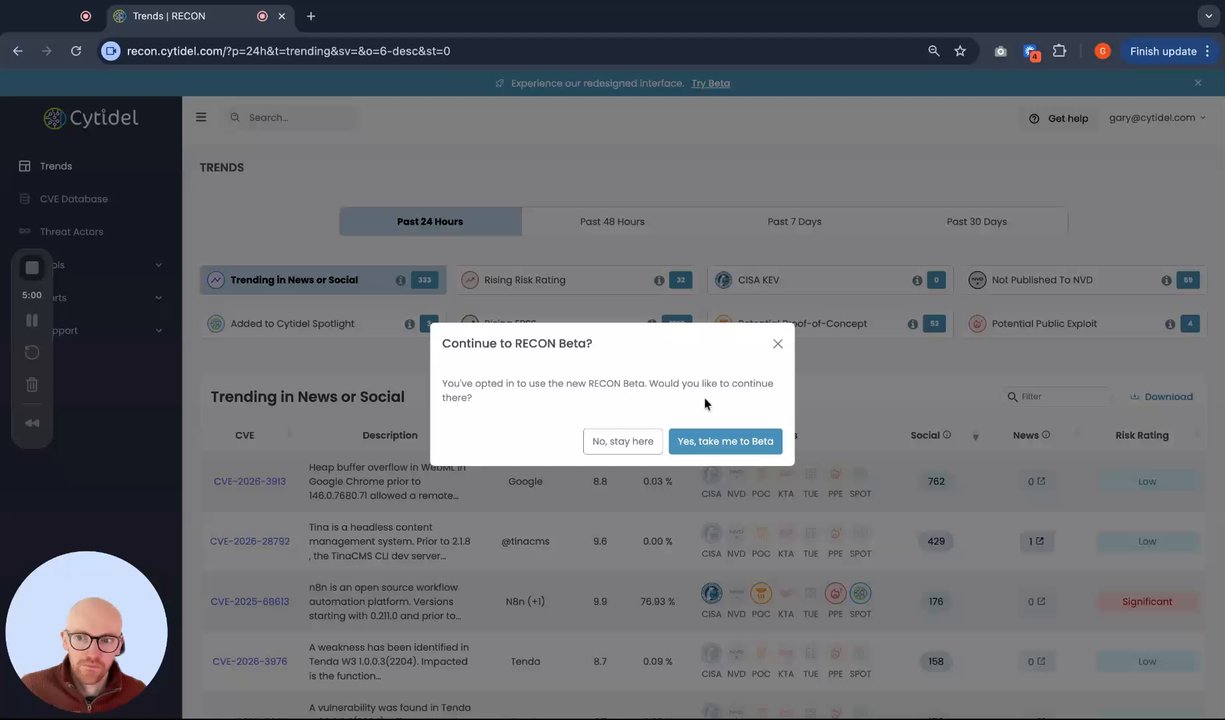Image resolution: width=1225 pixels, height=720 pixels.
Task: Open the CVE-2025-68613 link
Action: [250, 602]
